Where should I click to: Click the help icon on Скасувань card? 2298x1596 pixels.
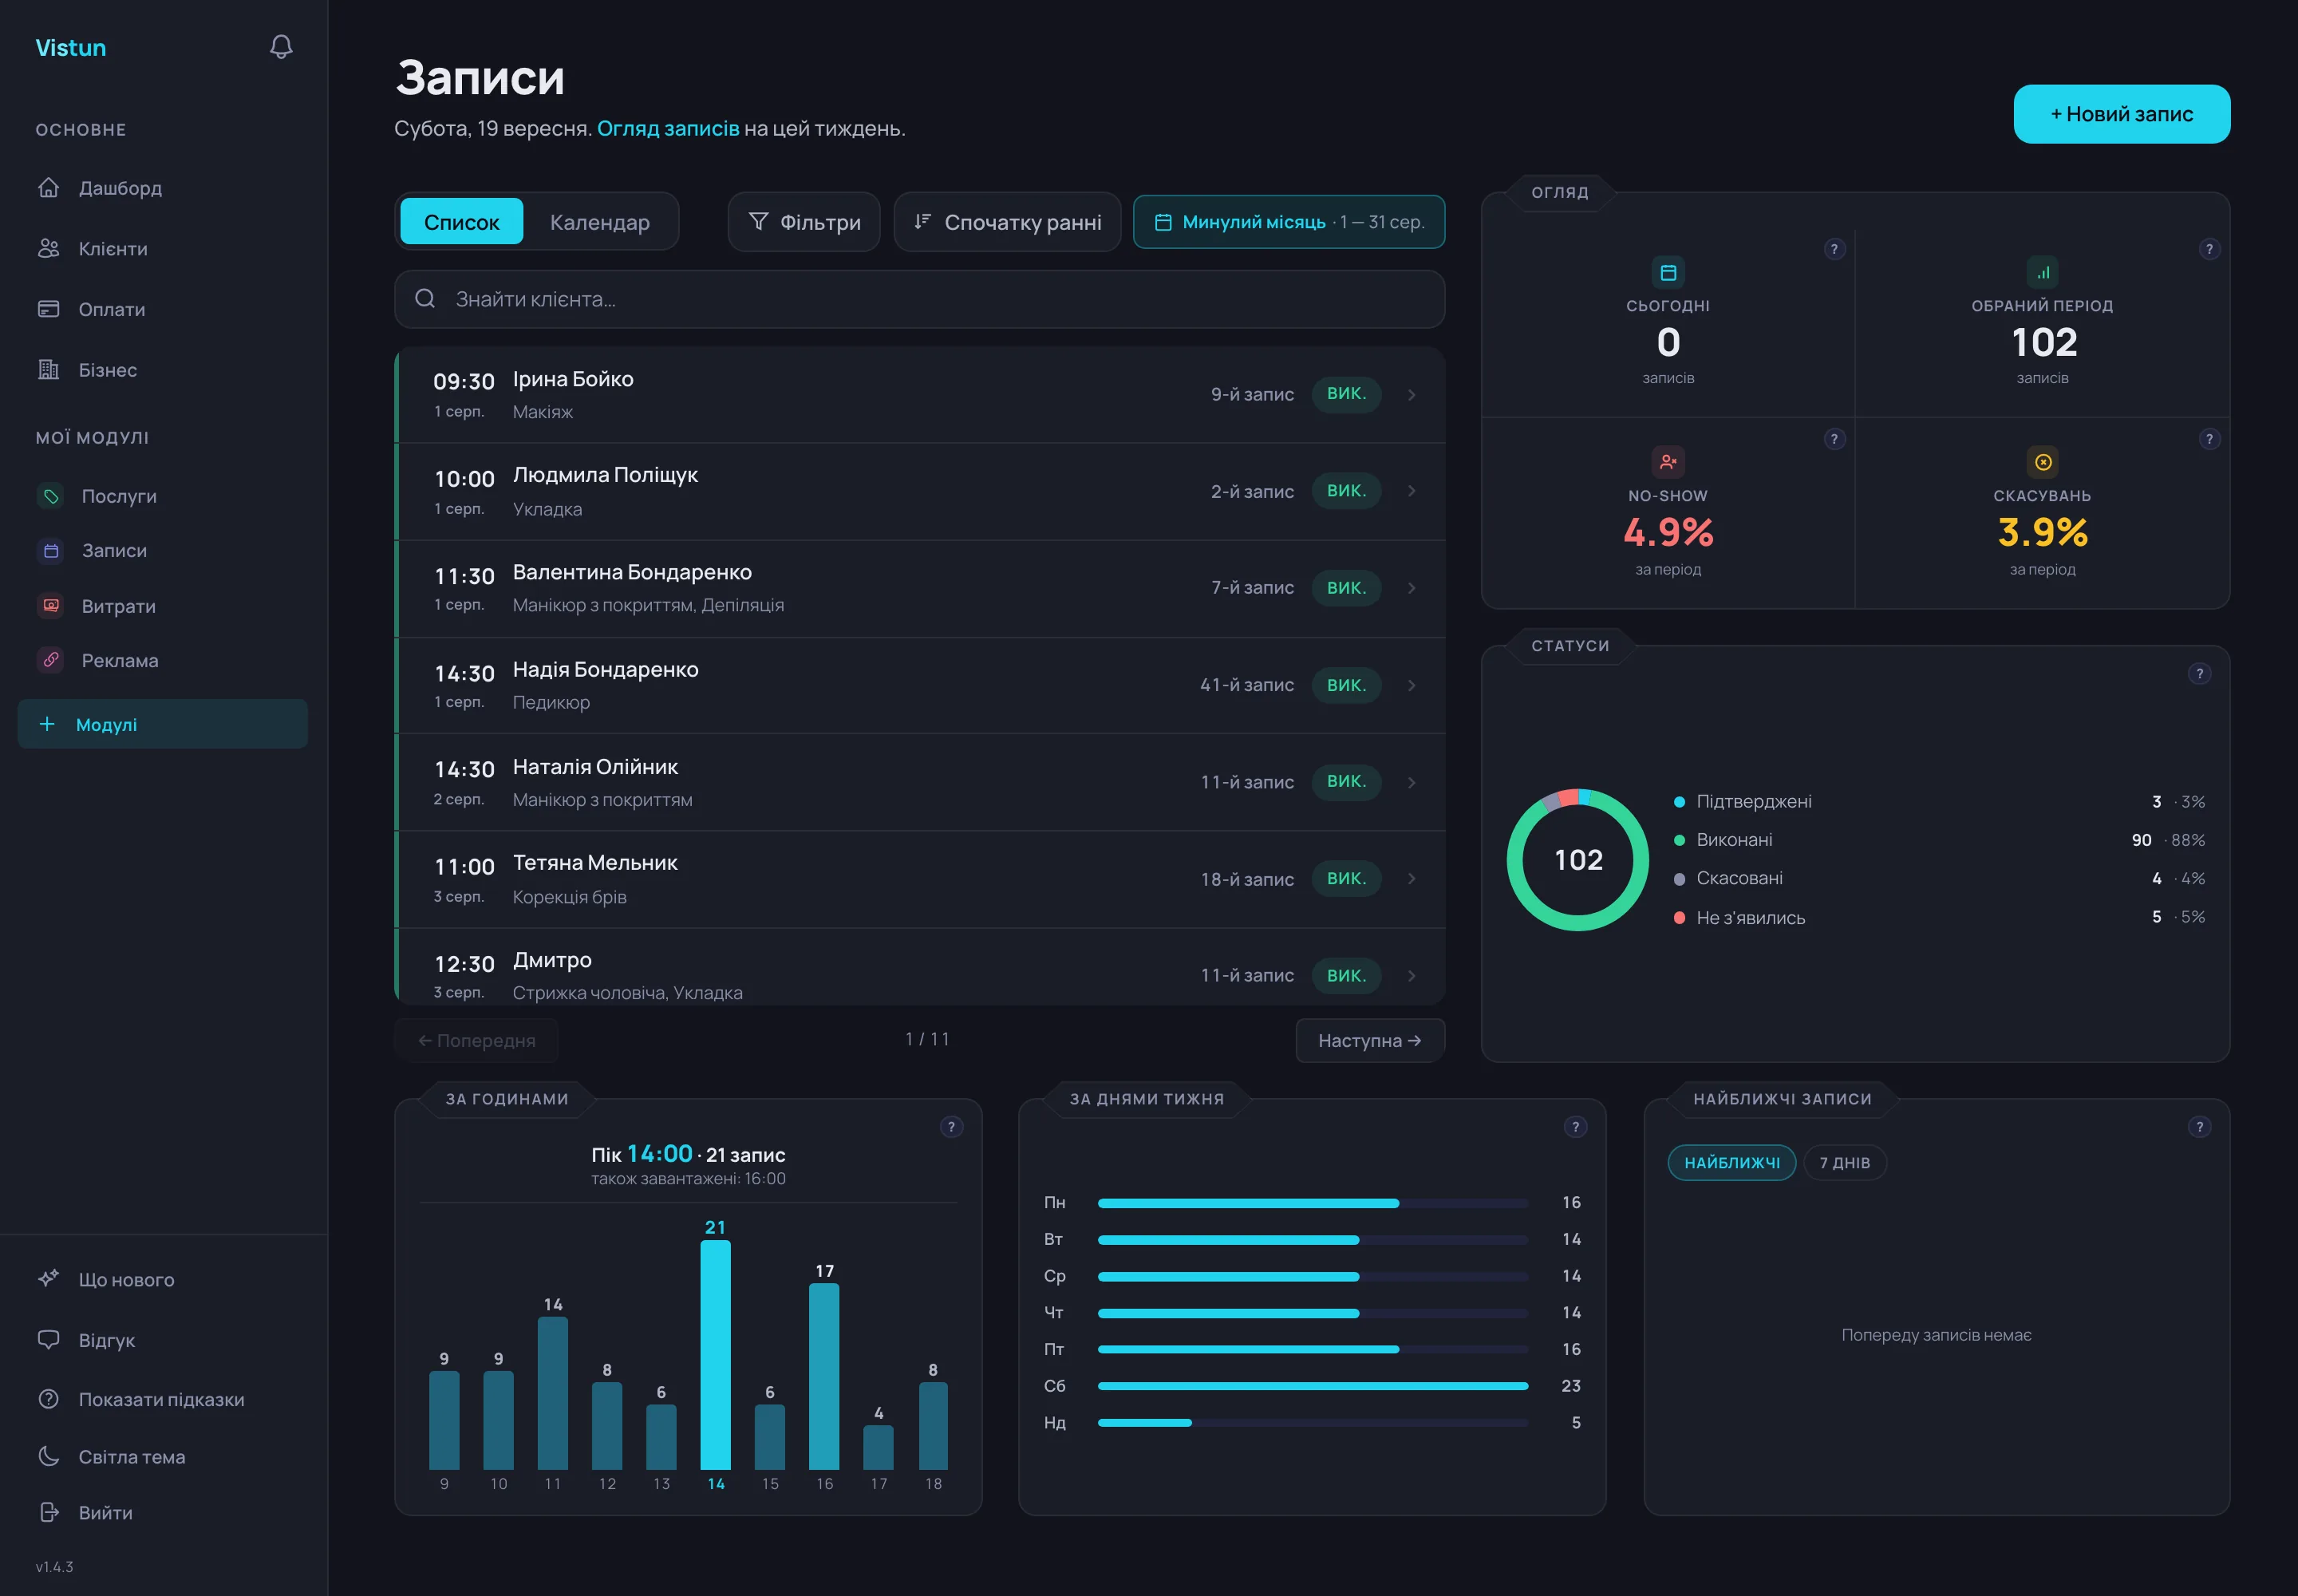2209,439
